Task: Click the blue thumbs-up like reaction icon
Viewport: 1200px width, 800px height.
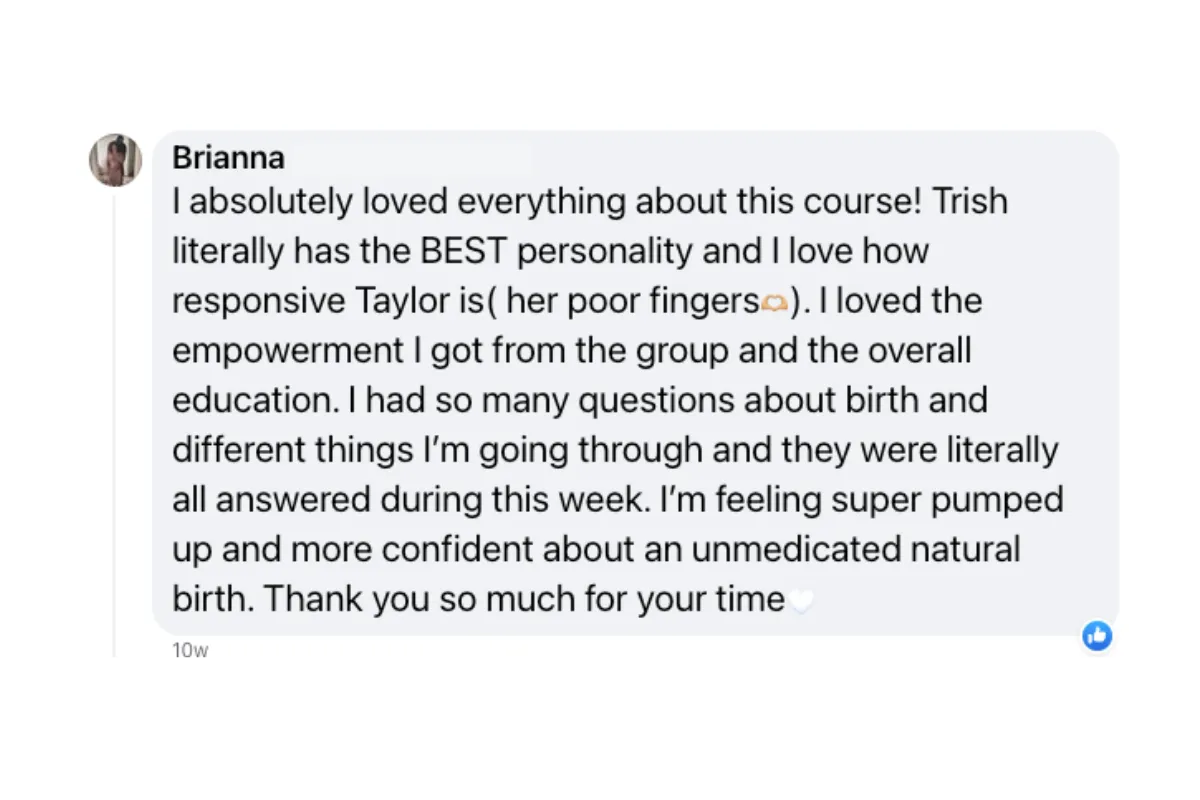Action: pos(1097,635)
